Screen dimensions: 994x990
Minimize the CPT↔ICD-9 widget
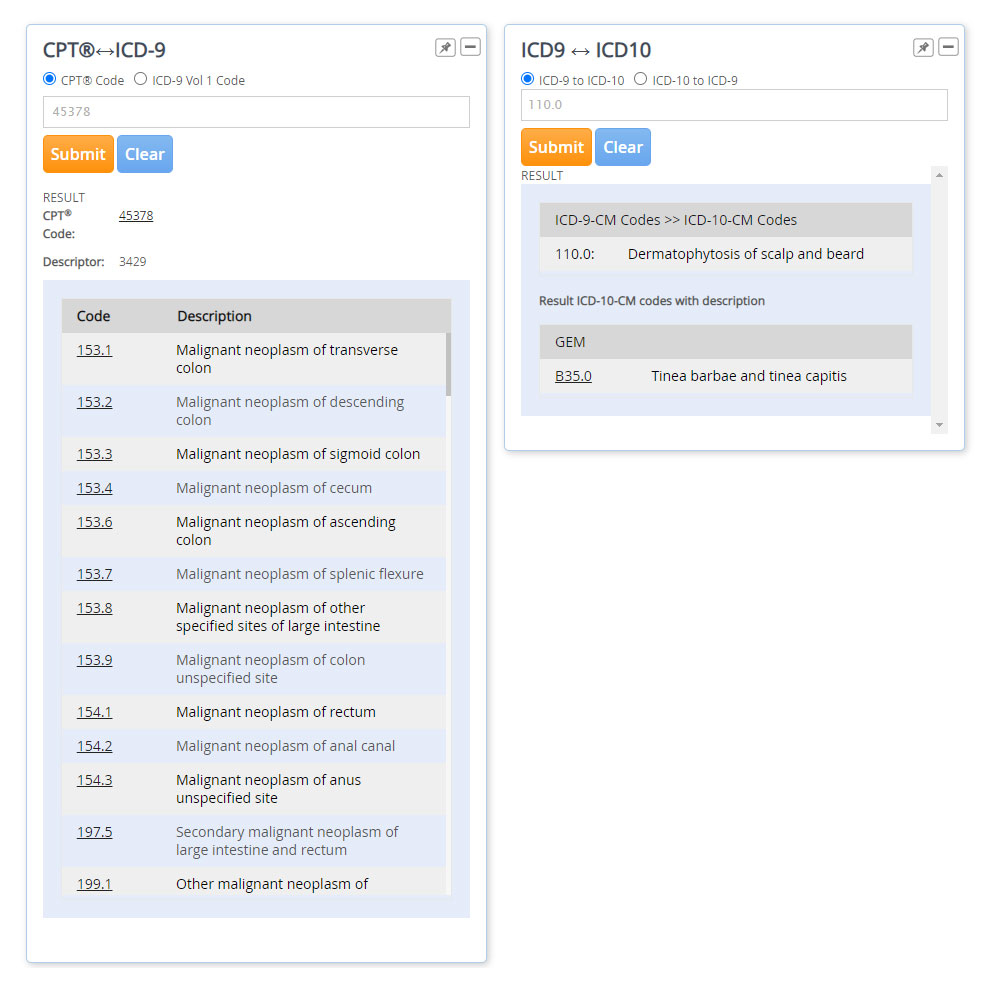470,46
